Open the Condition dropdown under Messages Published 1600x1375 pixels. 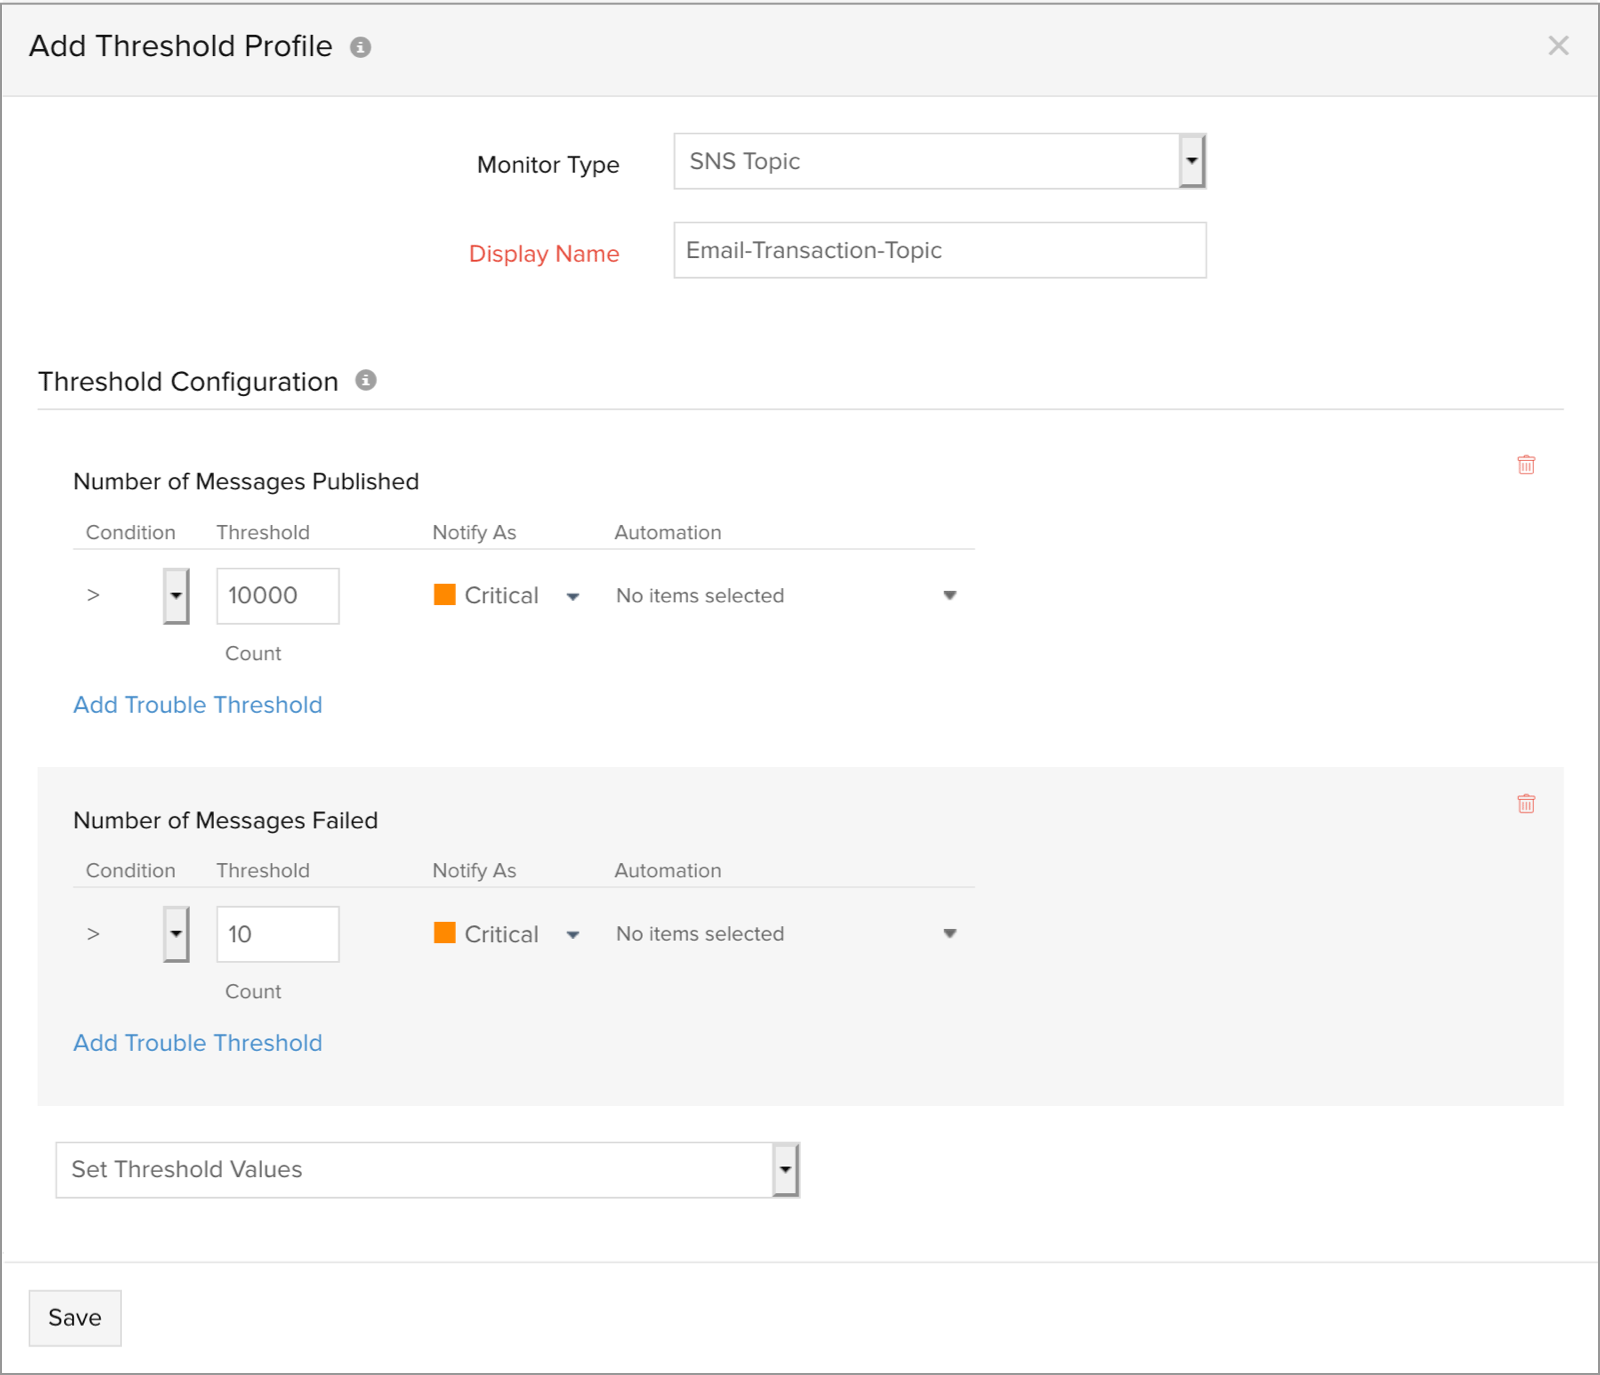(x=175, y=595)
